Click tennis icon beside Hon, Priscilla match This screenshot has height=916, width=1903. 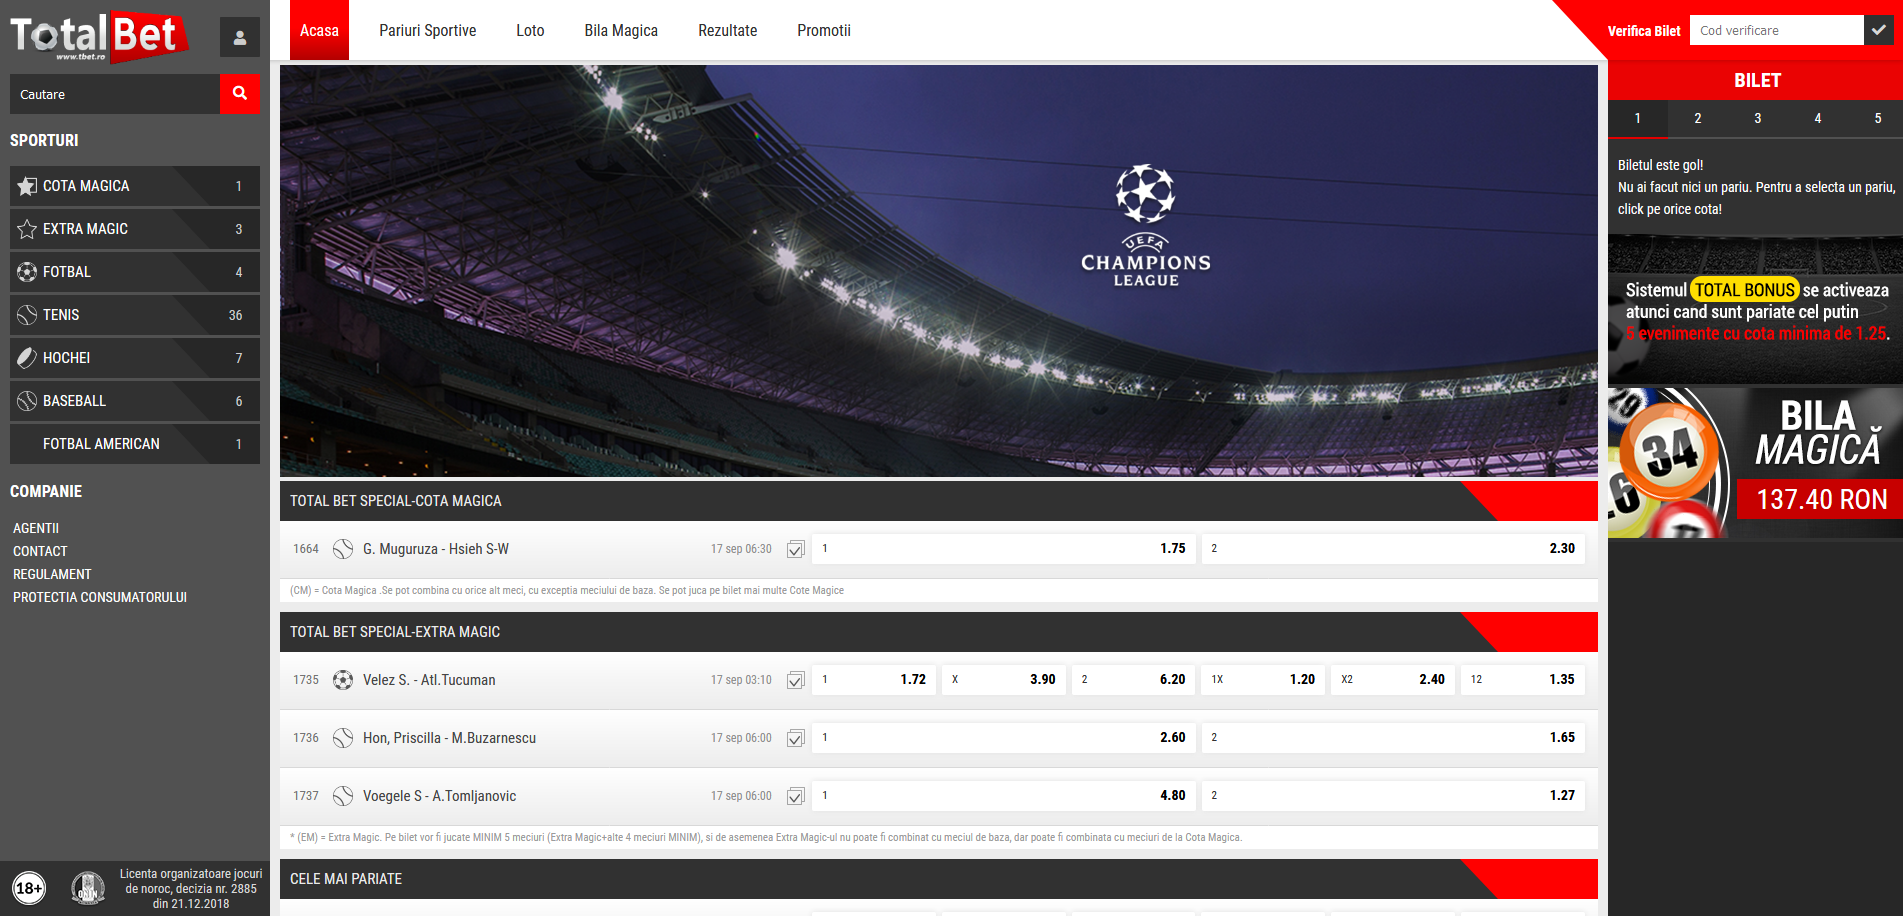pyautogui.click(x=343, y=738)
